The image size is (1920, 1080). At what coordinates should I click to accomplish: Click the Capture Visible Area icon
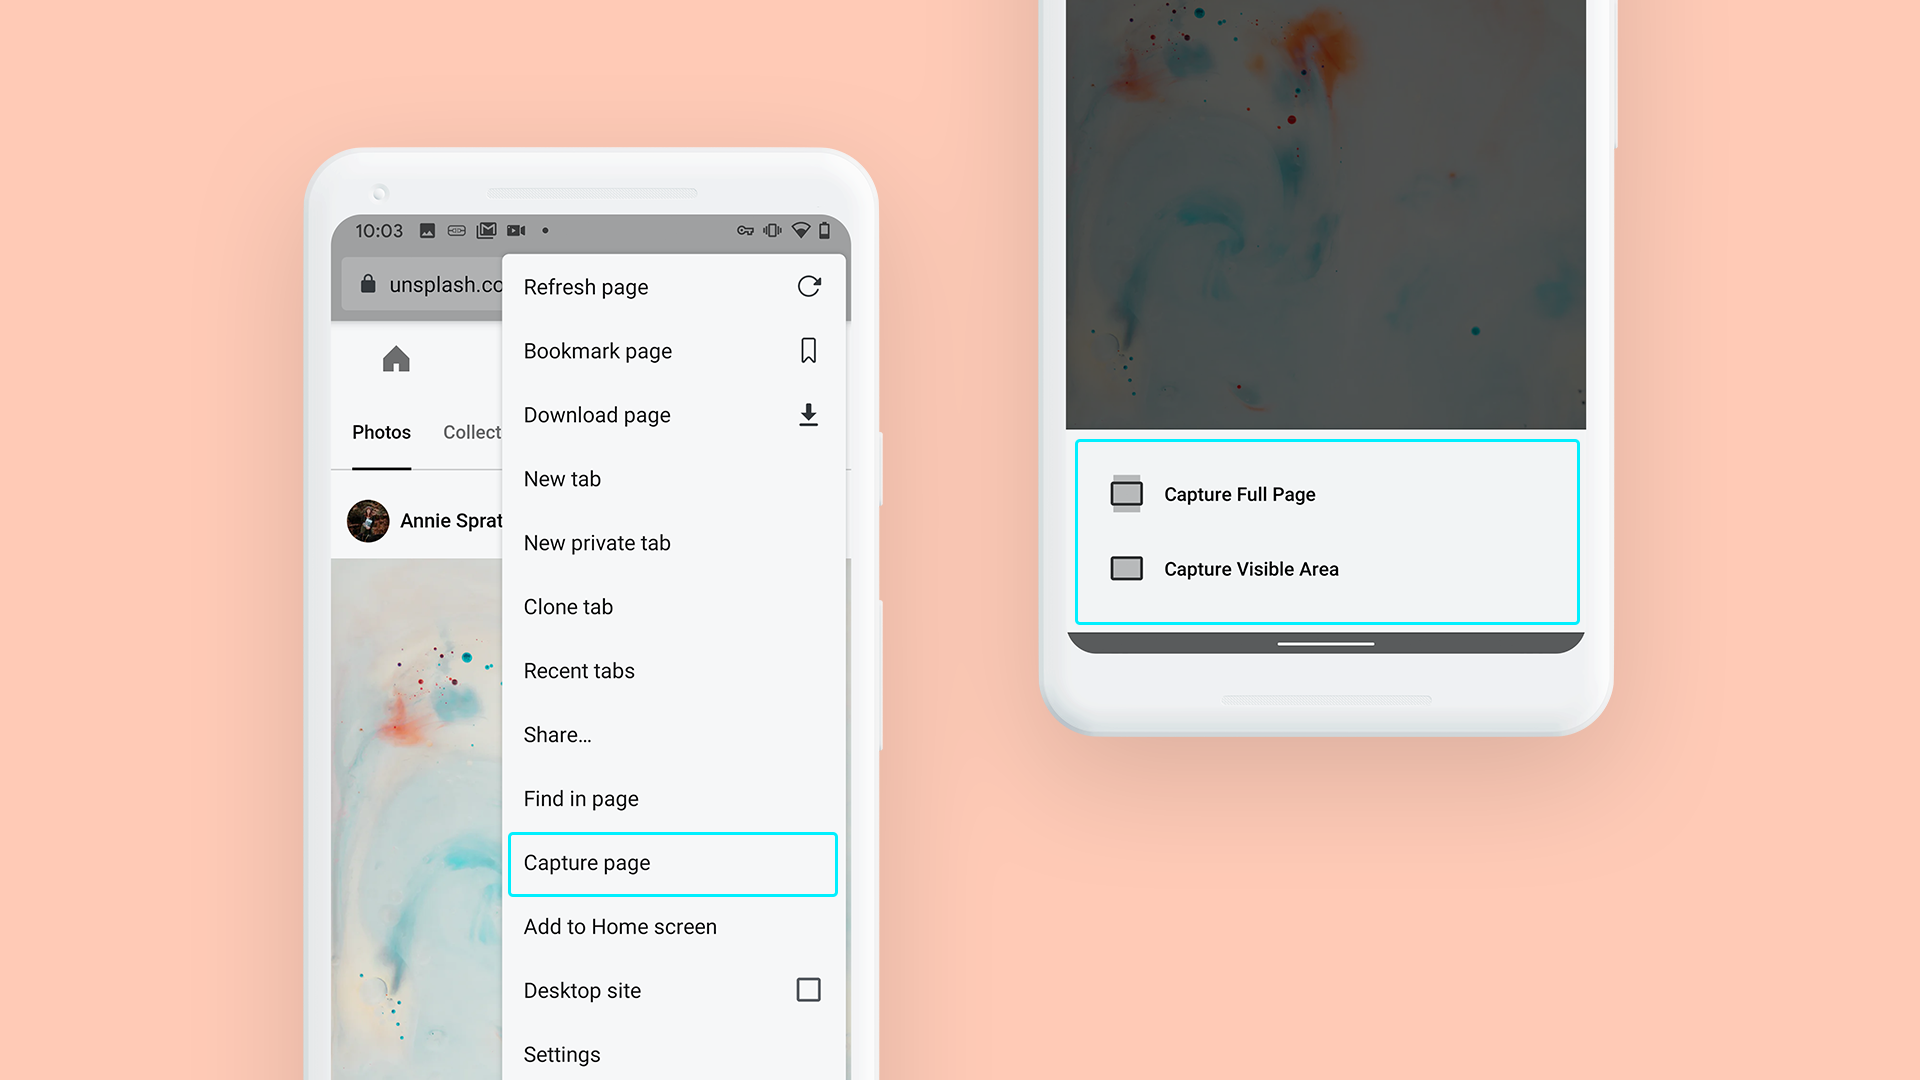pyautogui.click(x=1126, y=568)
